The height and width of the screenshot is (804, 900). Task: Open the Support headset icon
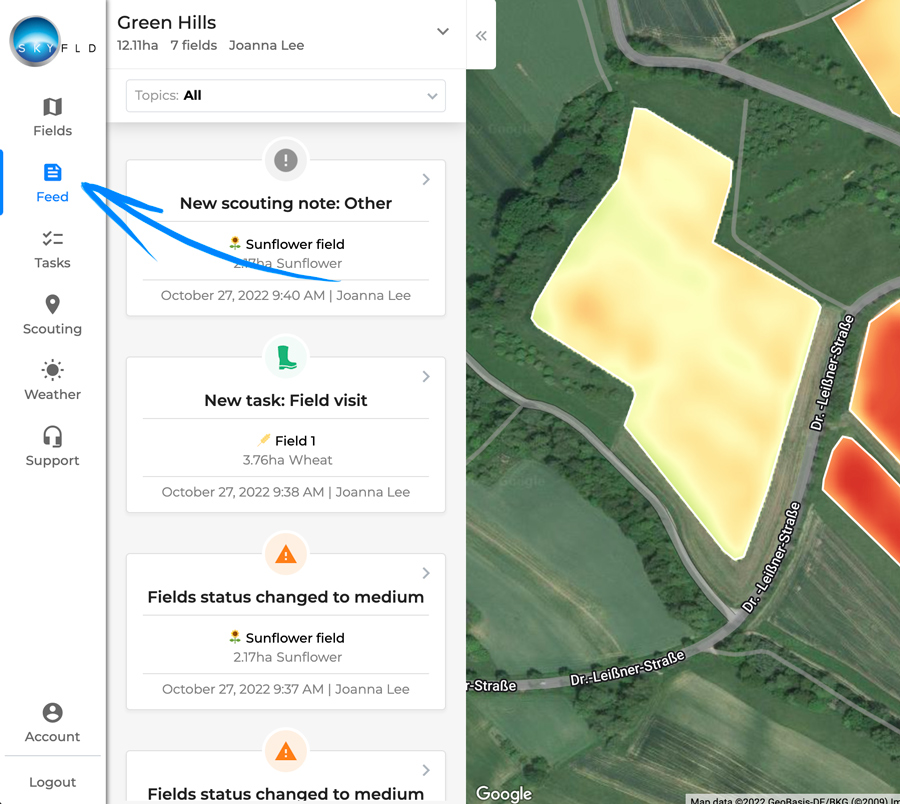pos(52,436)
